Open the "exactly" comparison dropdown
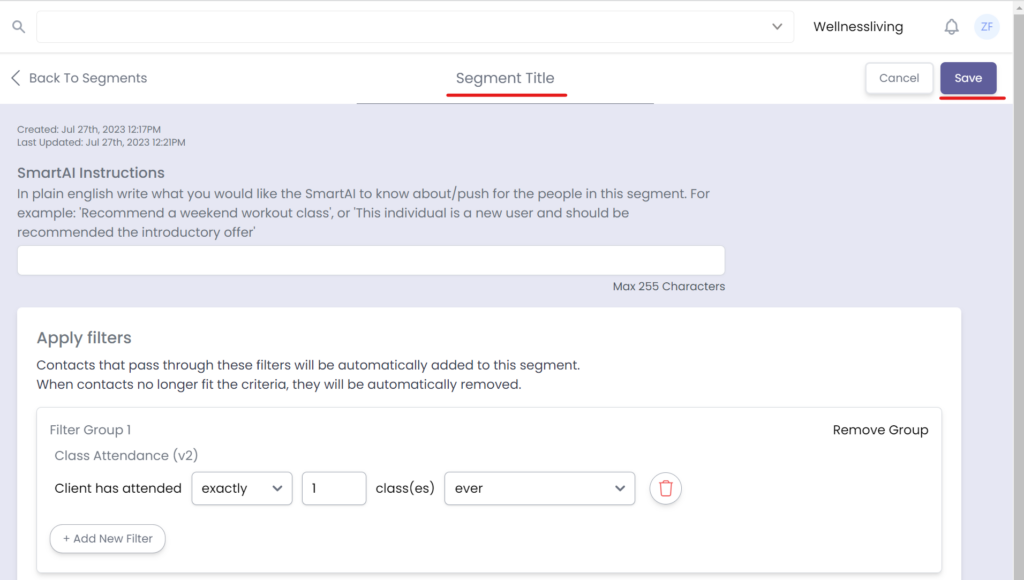 click(x=241, y=488)
